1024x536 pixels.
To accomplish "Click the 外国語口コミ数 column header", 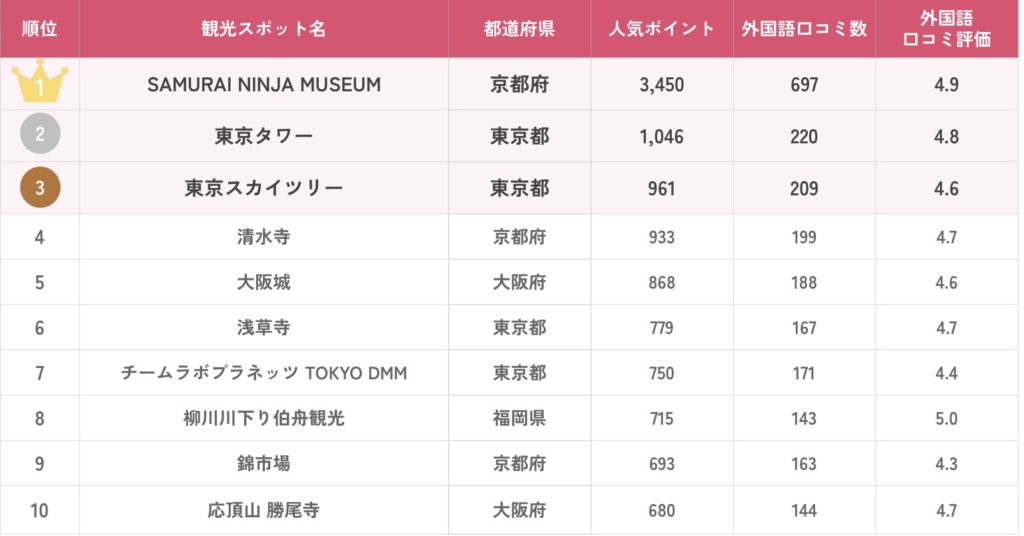I will pos(804,28).
